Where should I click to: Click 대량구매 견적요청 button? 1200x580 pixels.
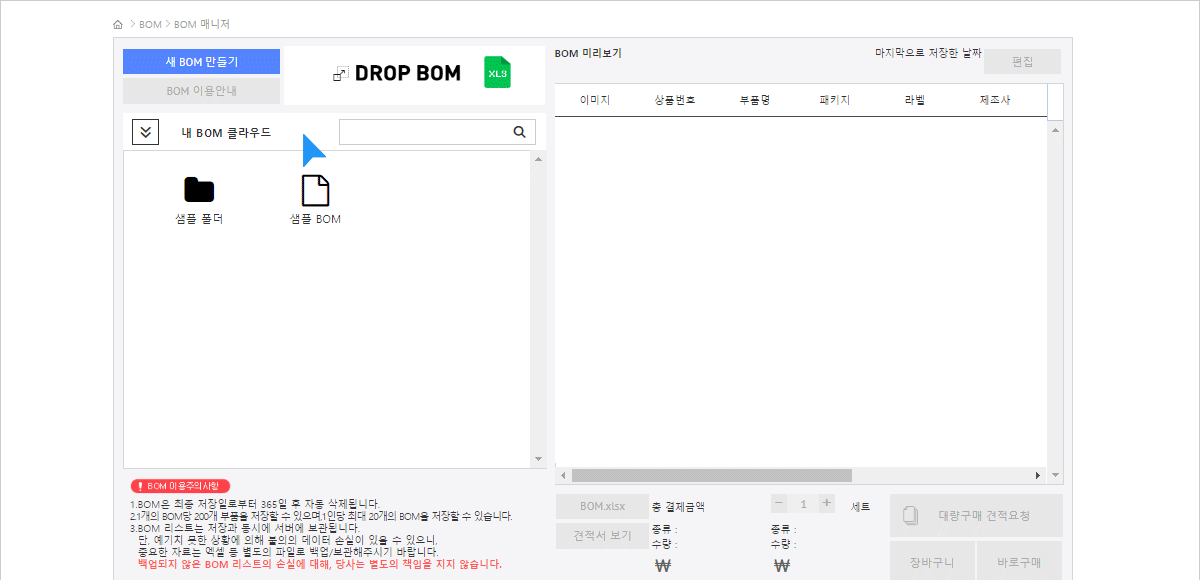[975, 516]
